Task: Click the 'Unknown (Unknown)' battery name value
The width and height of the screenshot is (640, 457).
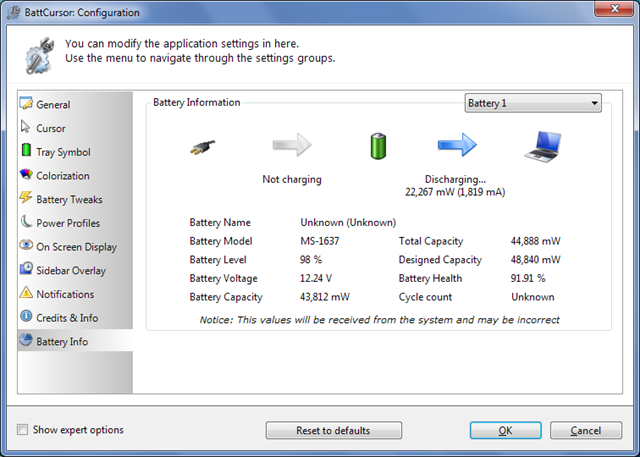Action: (348, 222)
